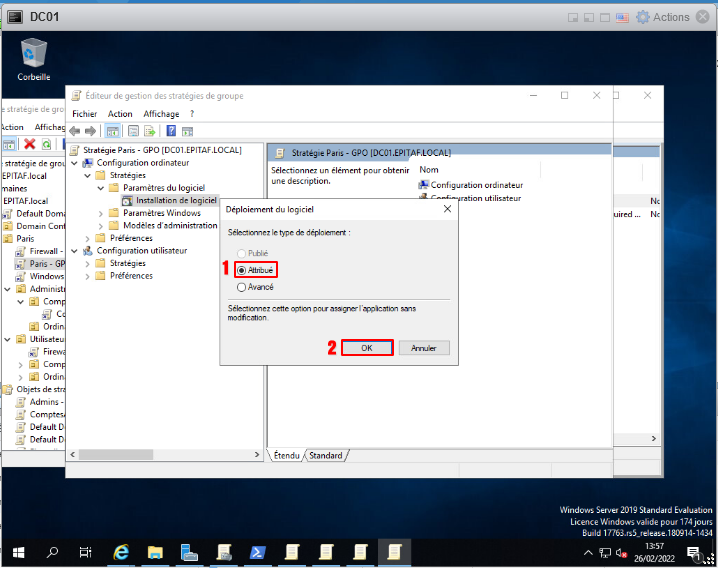Click the Help icon in editor toolbar
Image resolution: width=718 pixels, height=568 pixels.
[172, 131]
